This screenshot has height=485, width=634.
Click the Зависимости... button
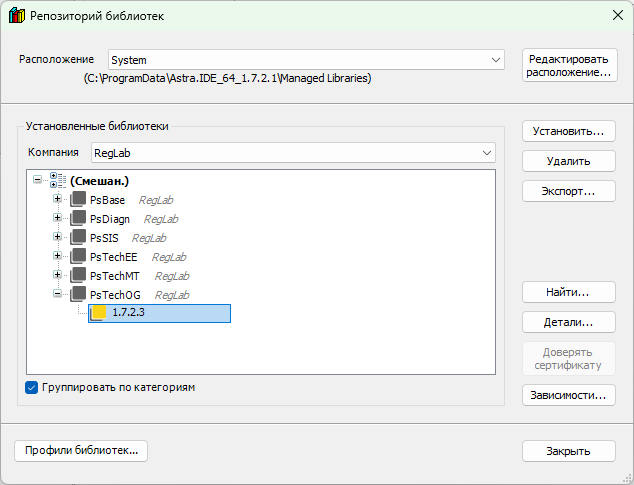(x=568, y=395)
